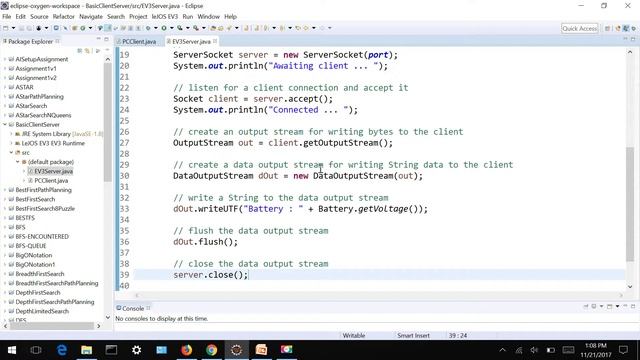The width and height of the screenshot is (640, 360).
Task: Open the Debug dropdown arrow
Action: (156, 28)
